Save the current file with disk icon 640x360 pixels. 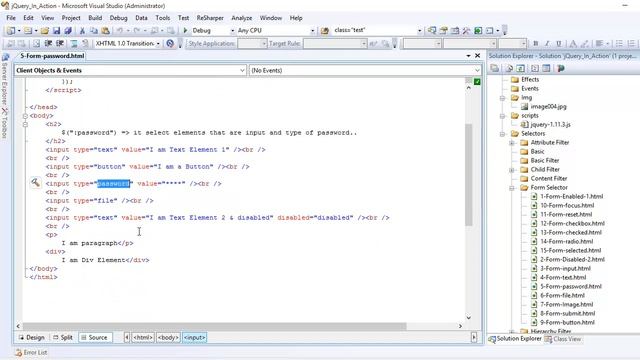pyautogui.click(x=56, y=31)
